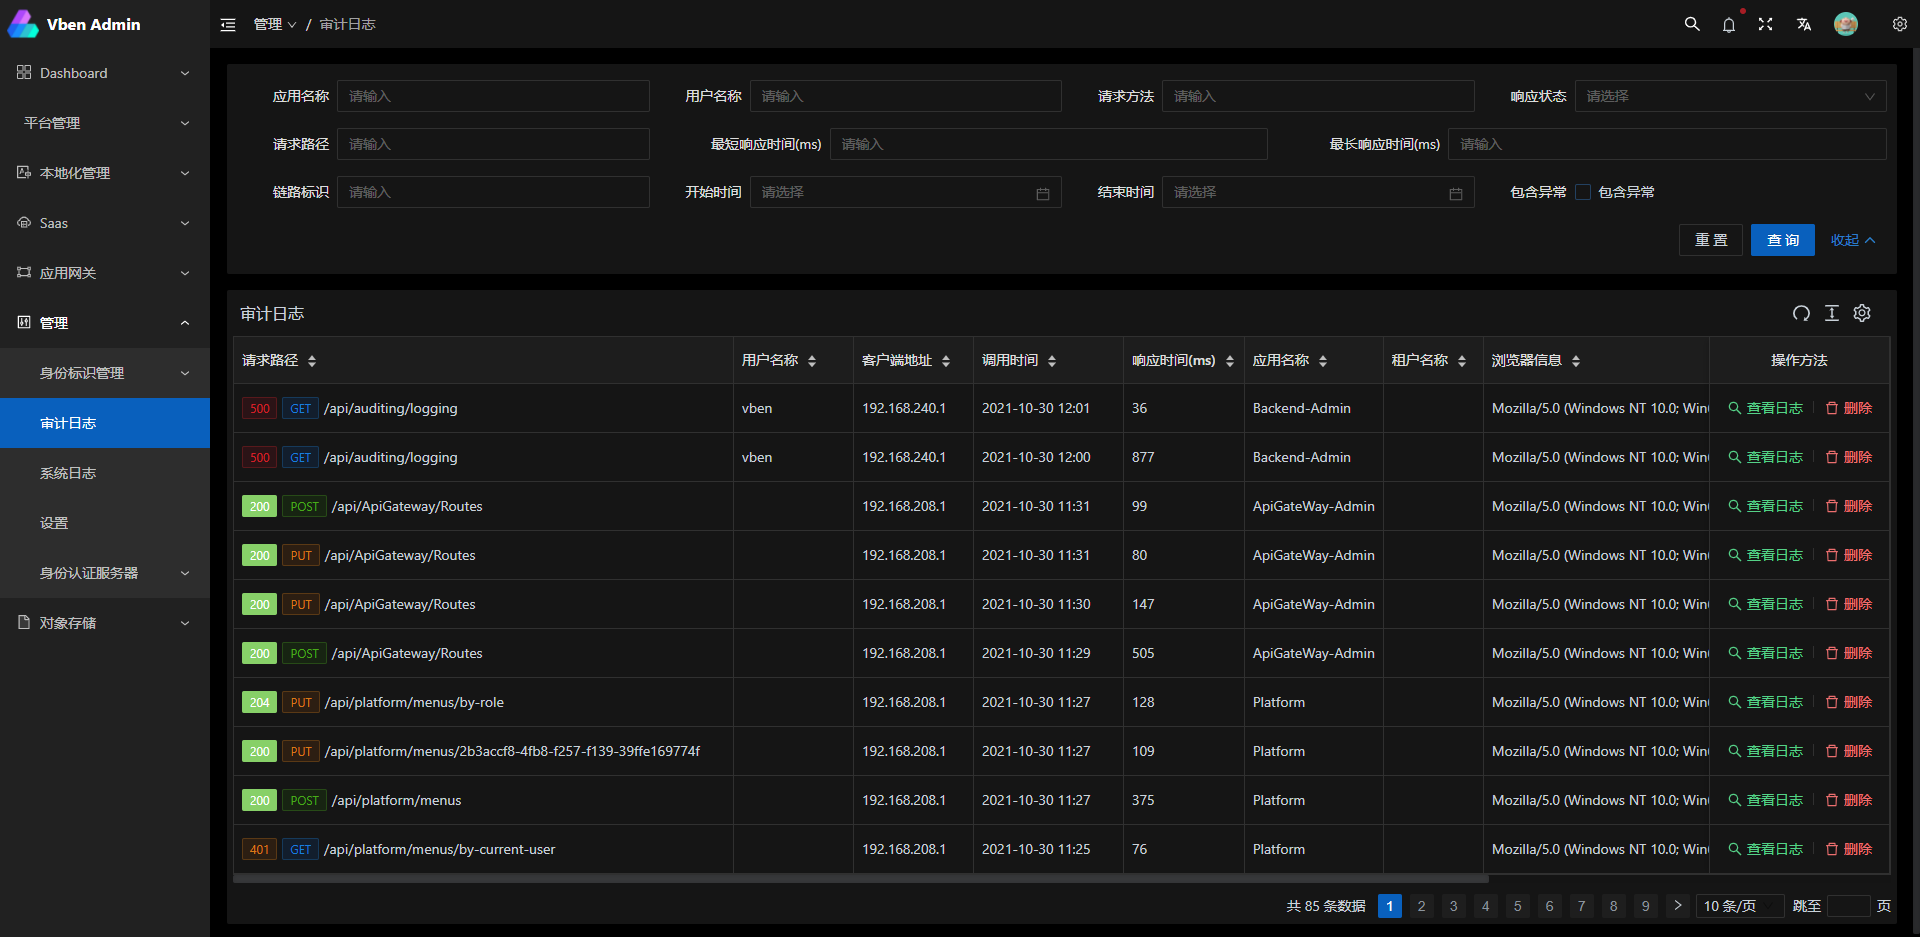Image resolution: width=1920 pixels, height=937 pixels.
Task: Open the 响应状态 dropdown
Action: coord(1729,96)
